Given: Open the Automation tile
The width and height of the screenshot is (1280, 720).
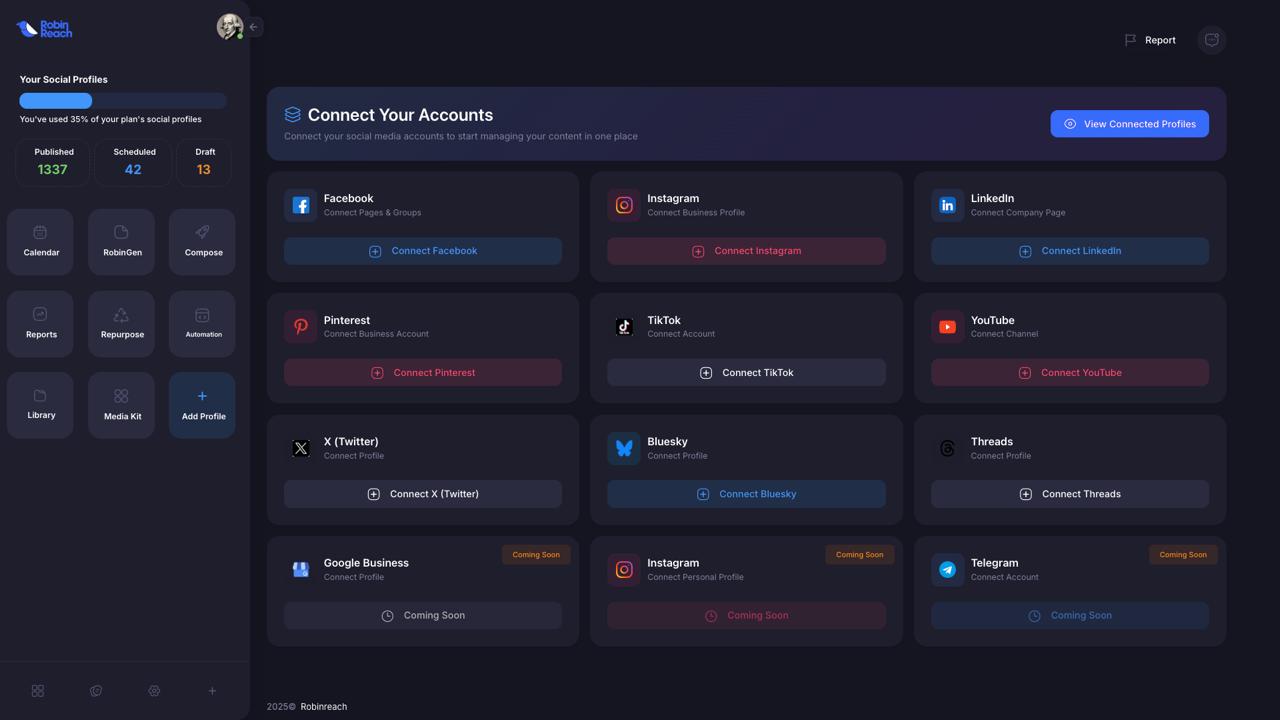Looking at the screenshot, I should tap(203, 324).
